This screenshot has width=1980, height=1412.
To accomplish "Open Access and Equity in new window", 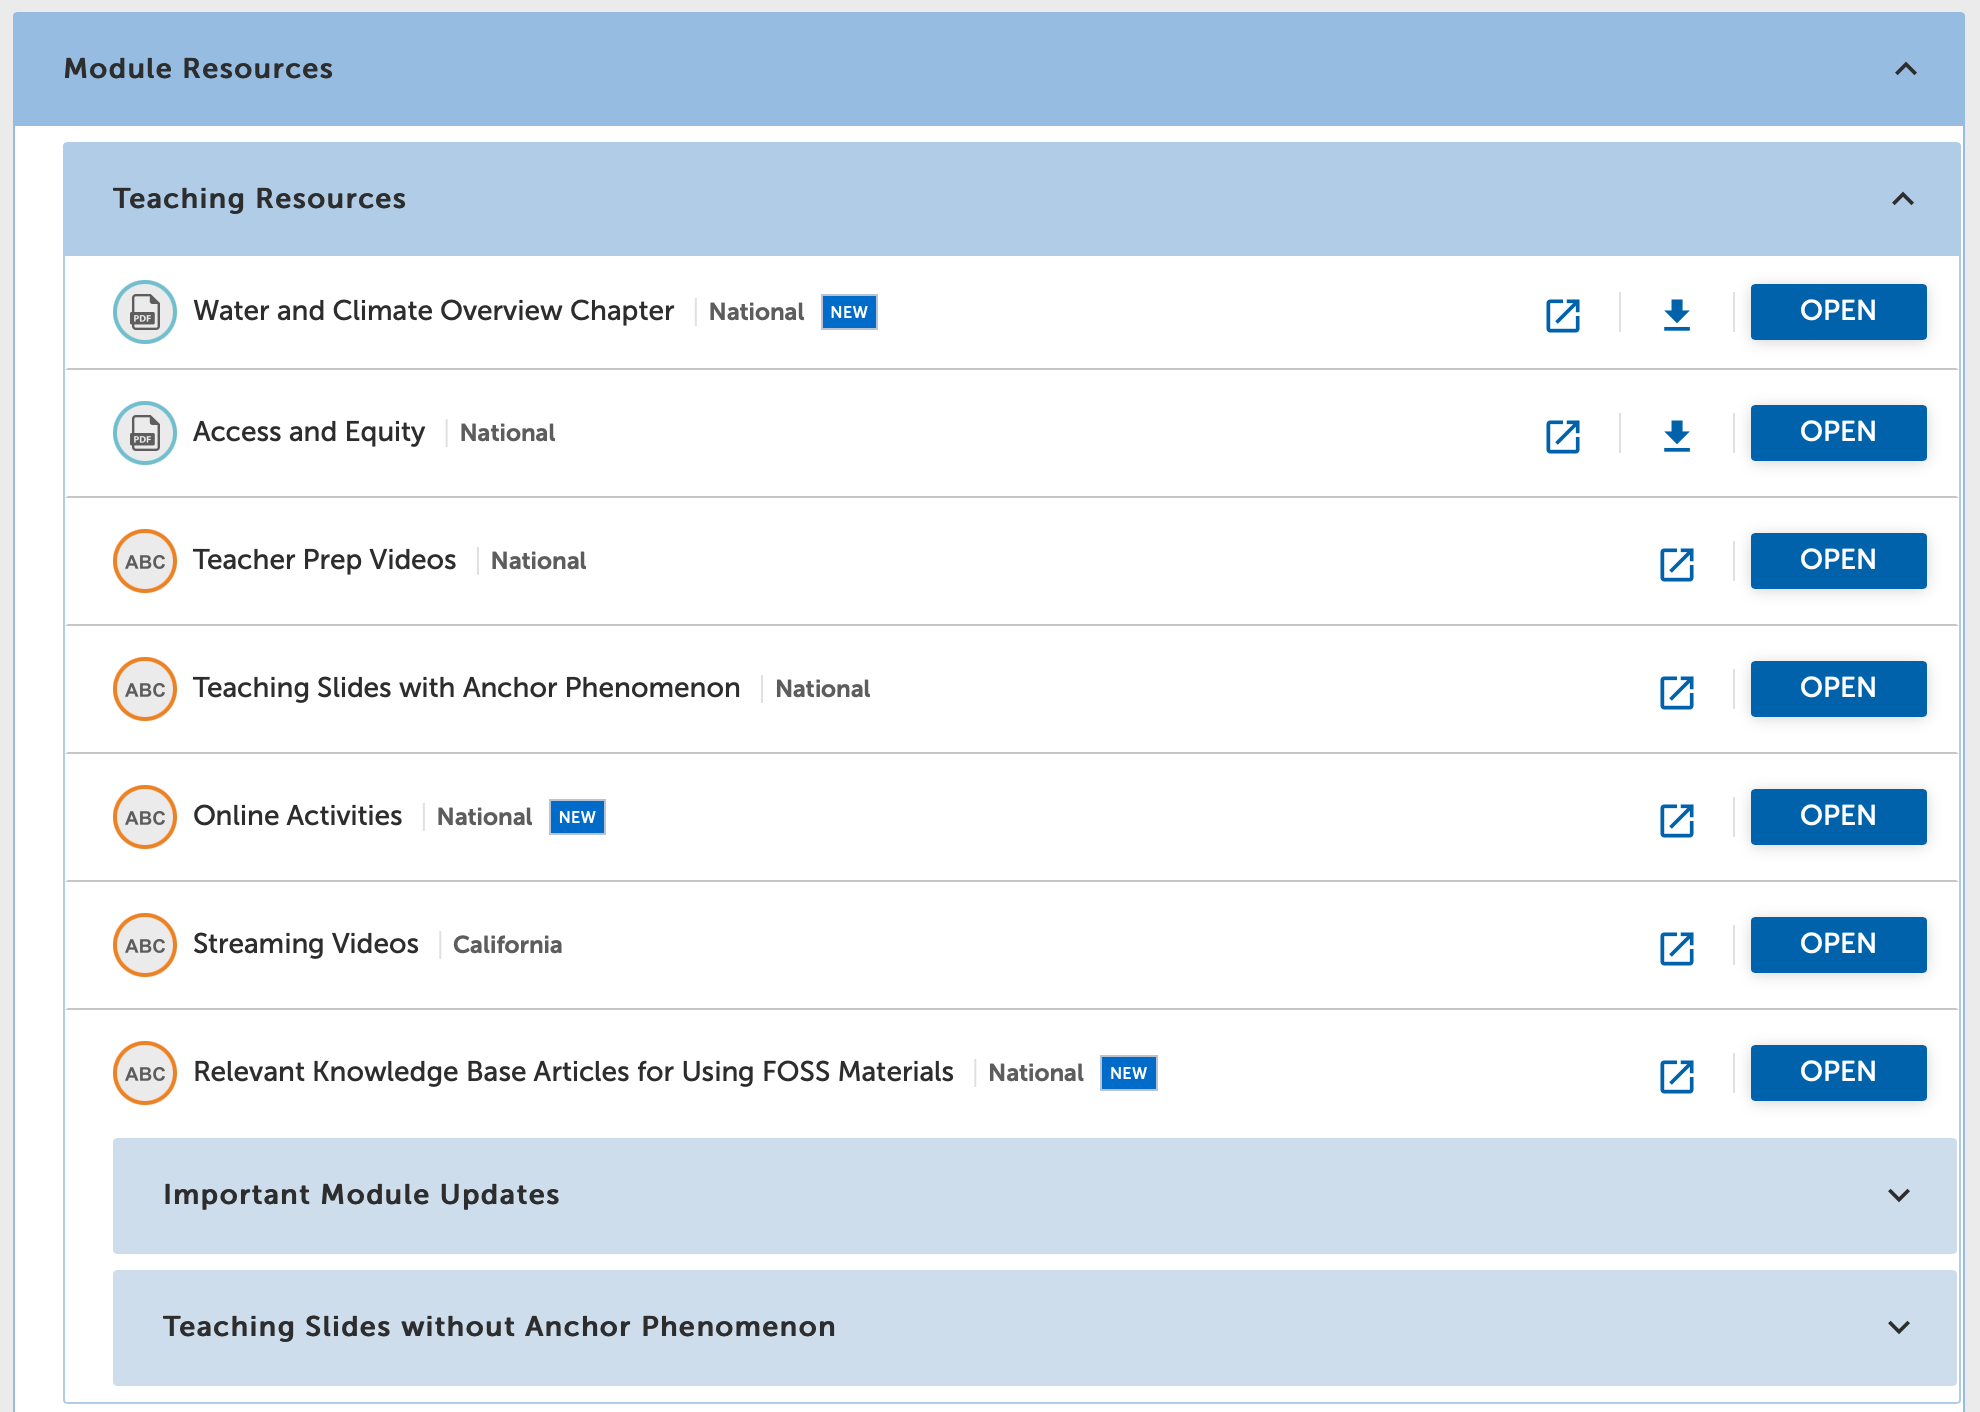I will point(1562,436).
